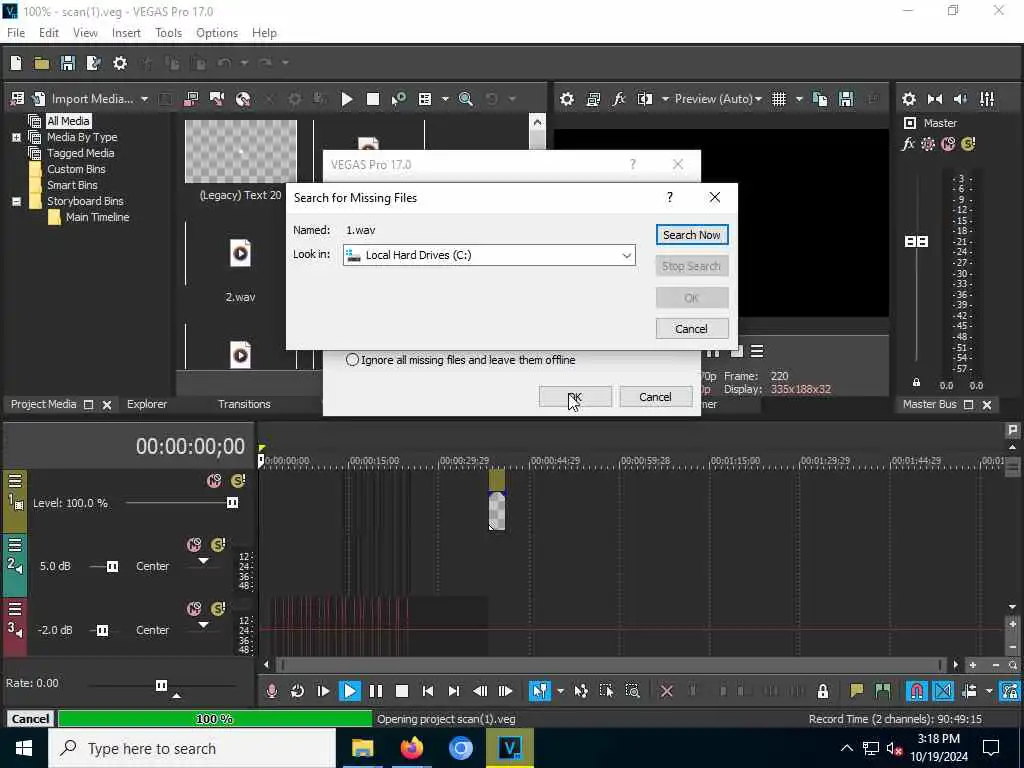Toggle lock envelopes padlock icon

click(823, 691)
